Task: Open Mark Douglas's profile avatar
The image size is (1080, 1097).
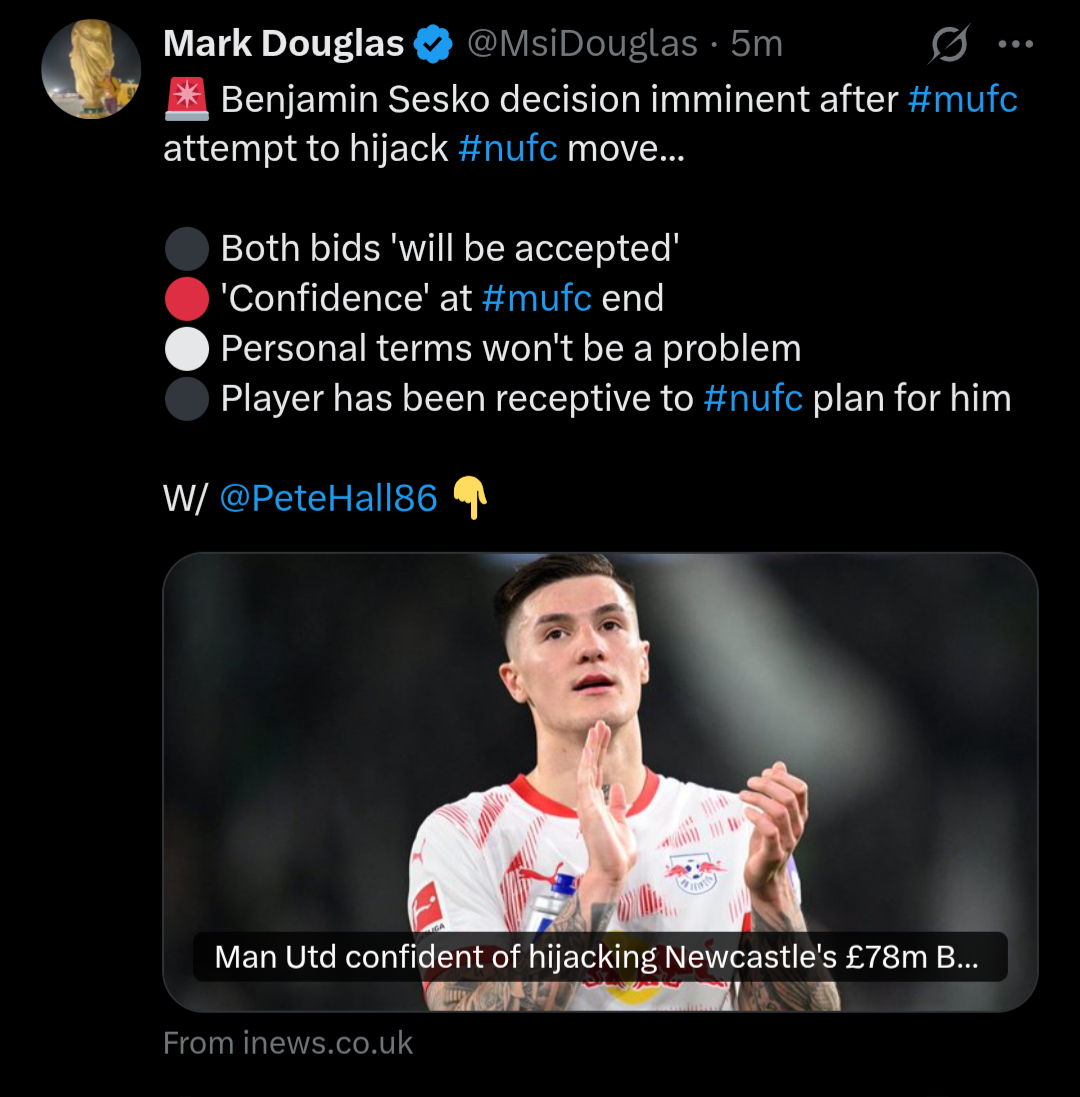Action: coord(91,69)
